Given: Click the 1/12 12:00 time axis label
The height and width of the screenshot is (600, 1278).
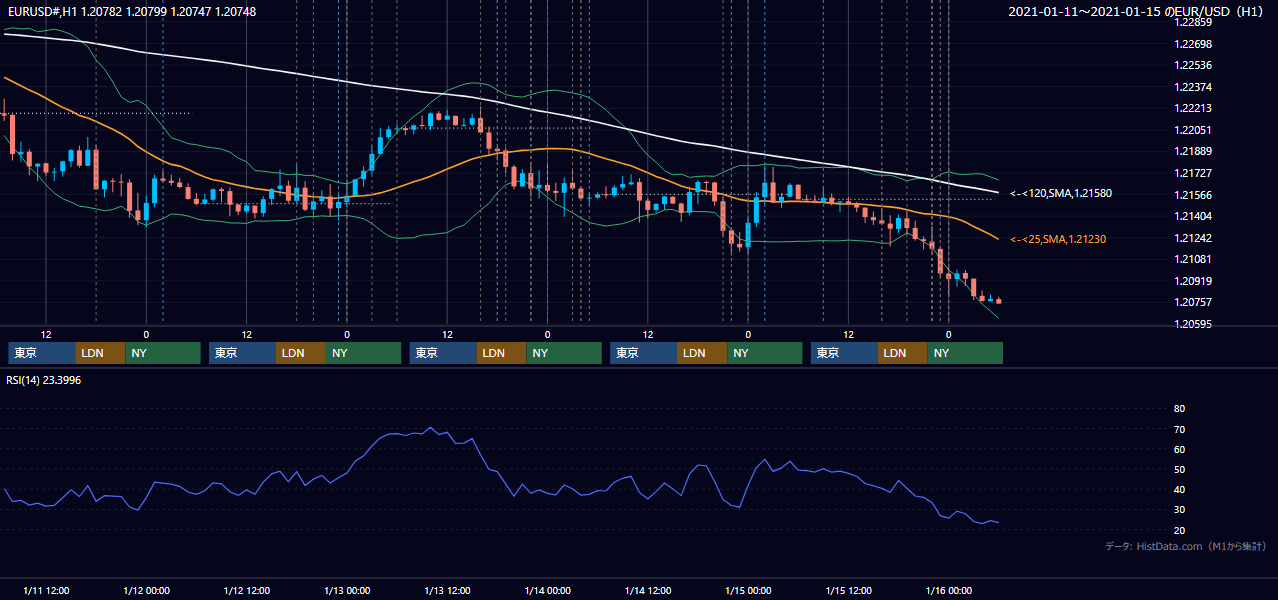Looking at the screenshot, I should point(246,590).
